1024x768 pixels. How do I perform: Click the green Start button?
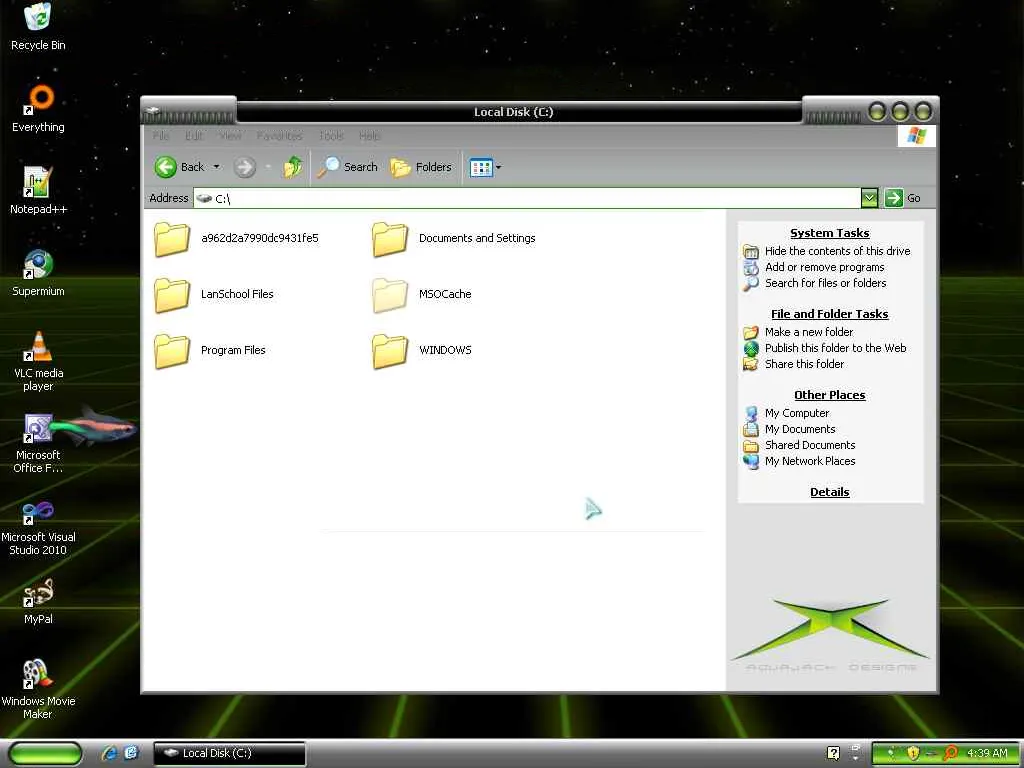[44, 753]
